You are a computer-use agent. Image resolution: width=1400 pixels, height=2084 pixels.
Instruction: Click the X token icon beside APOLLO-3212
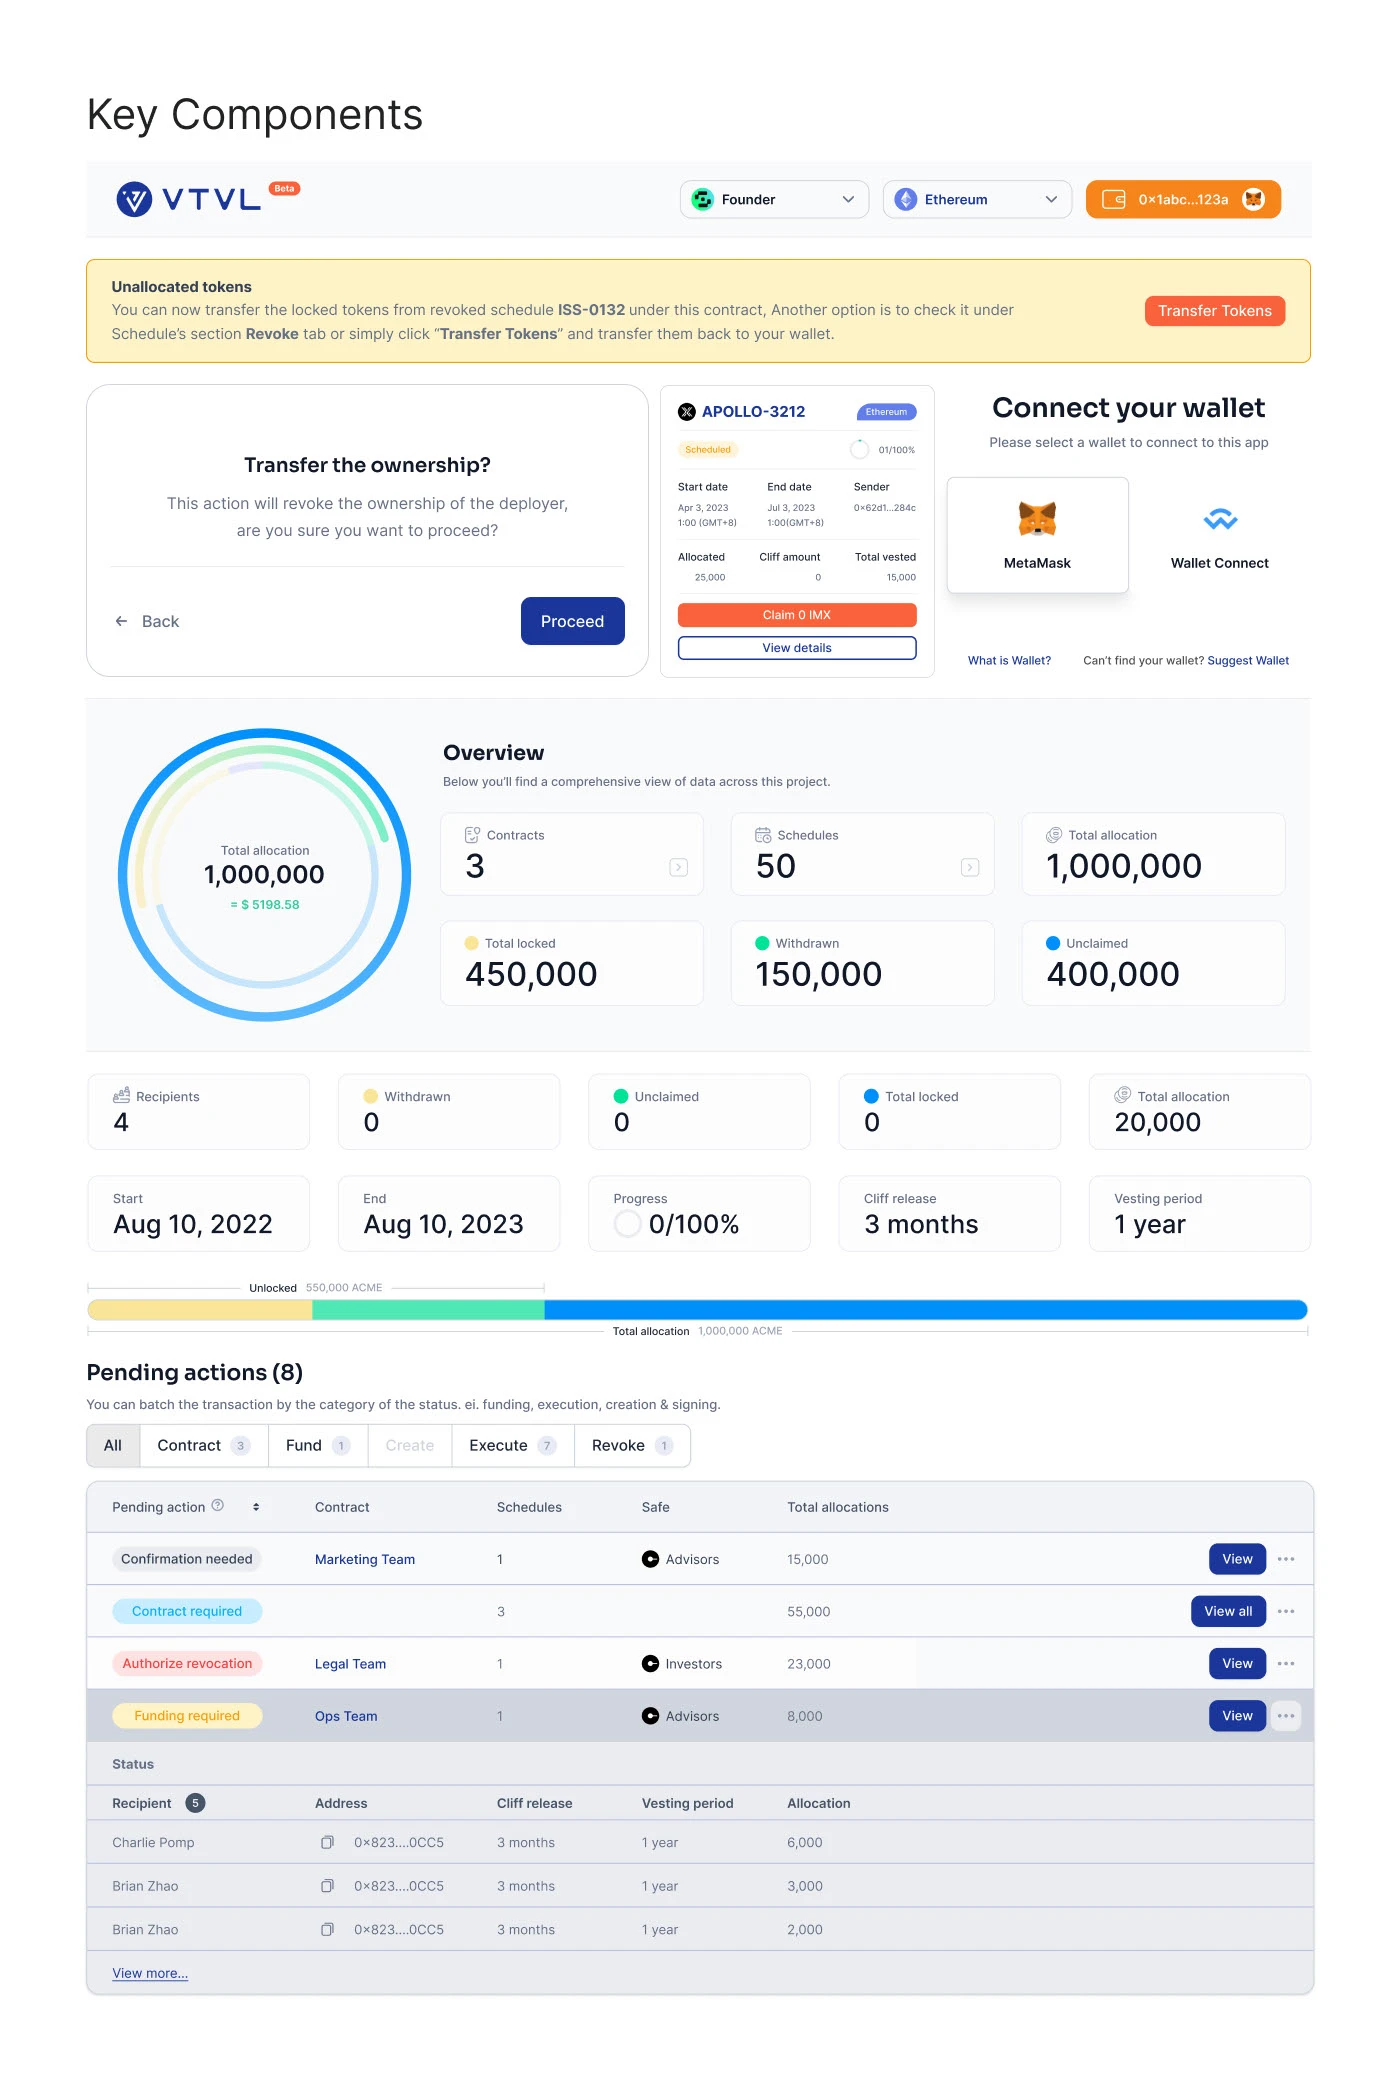point(687,411)
